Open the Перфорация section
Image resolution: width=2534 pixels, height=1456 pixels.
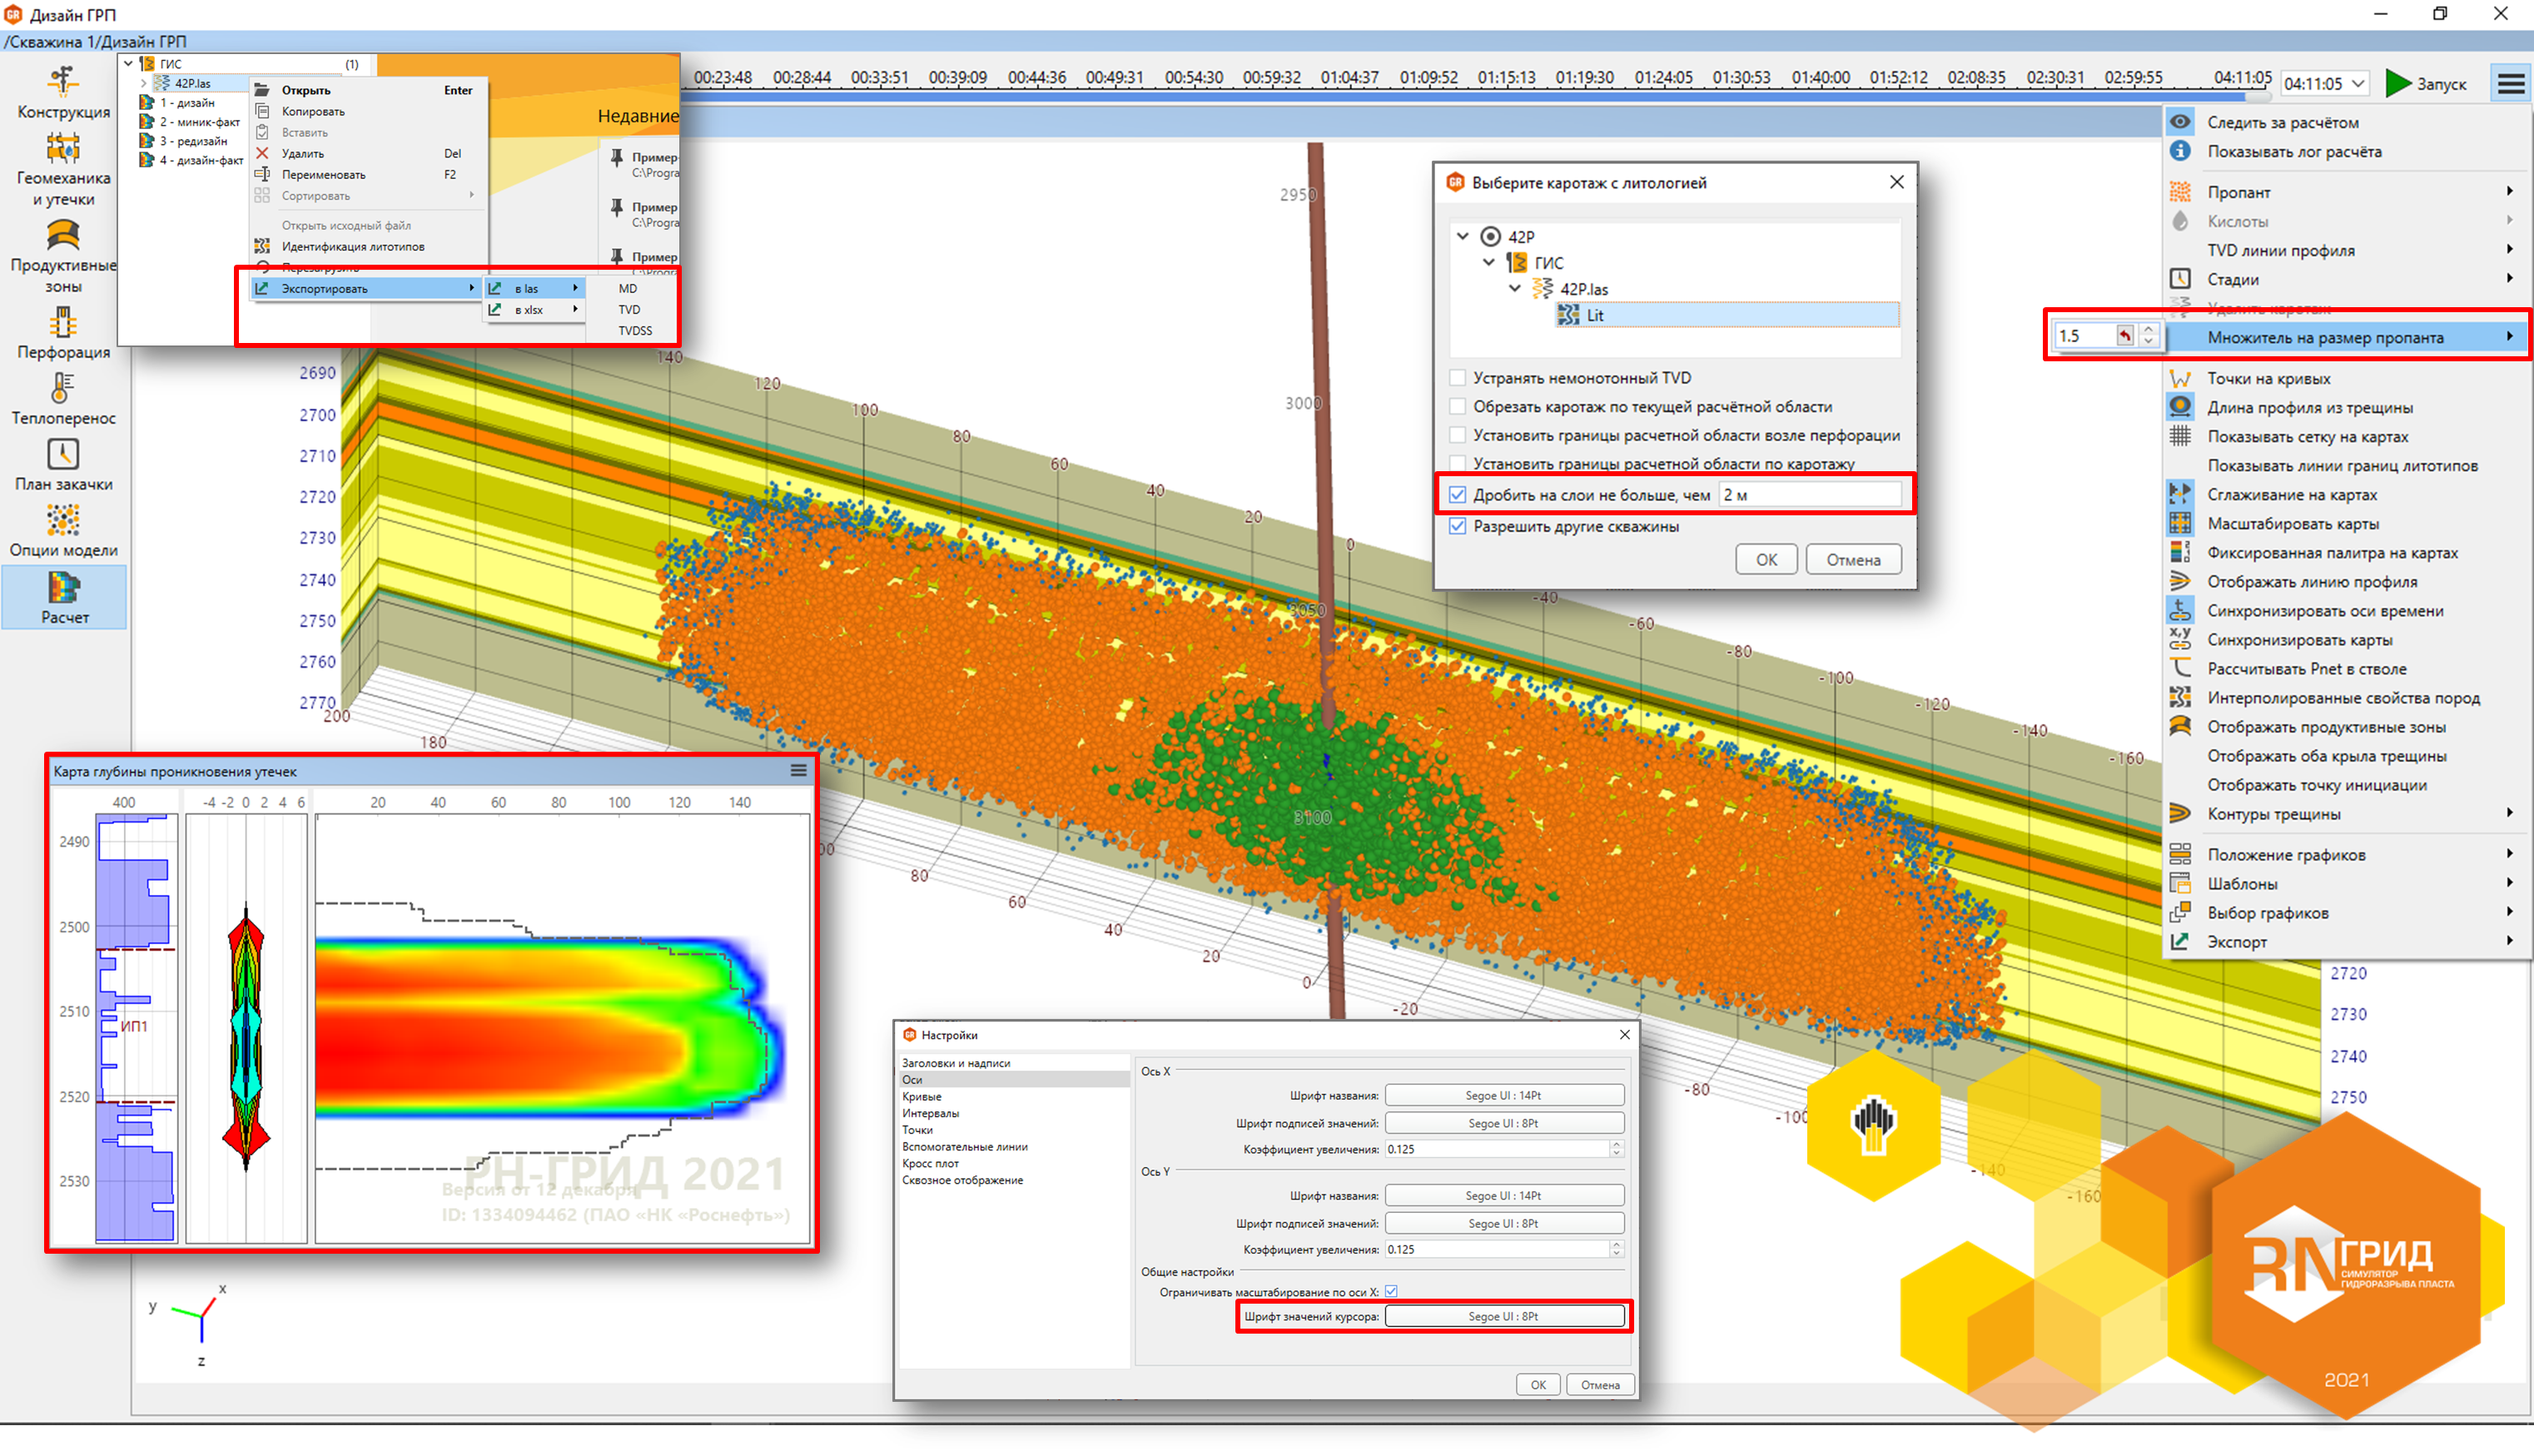[63, 334]
